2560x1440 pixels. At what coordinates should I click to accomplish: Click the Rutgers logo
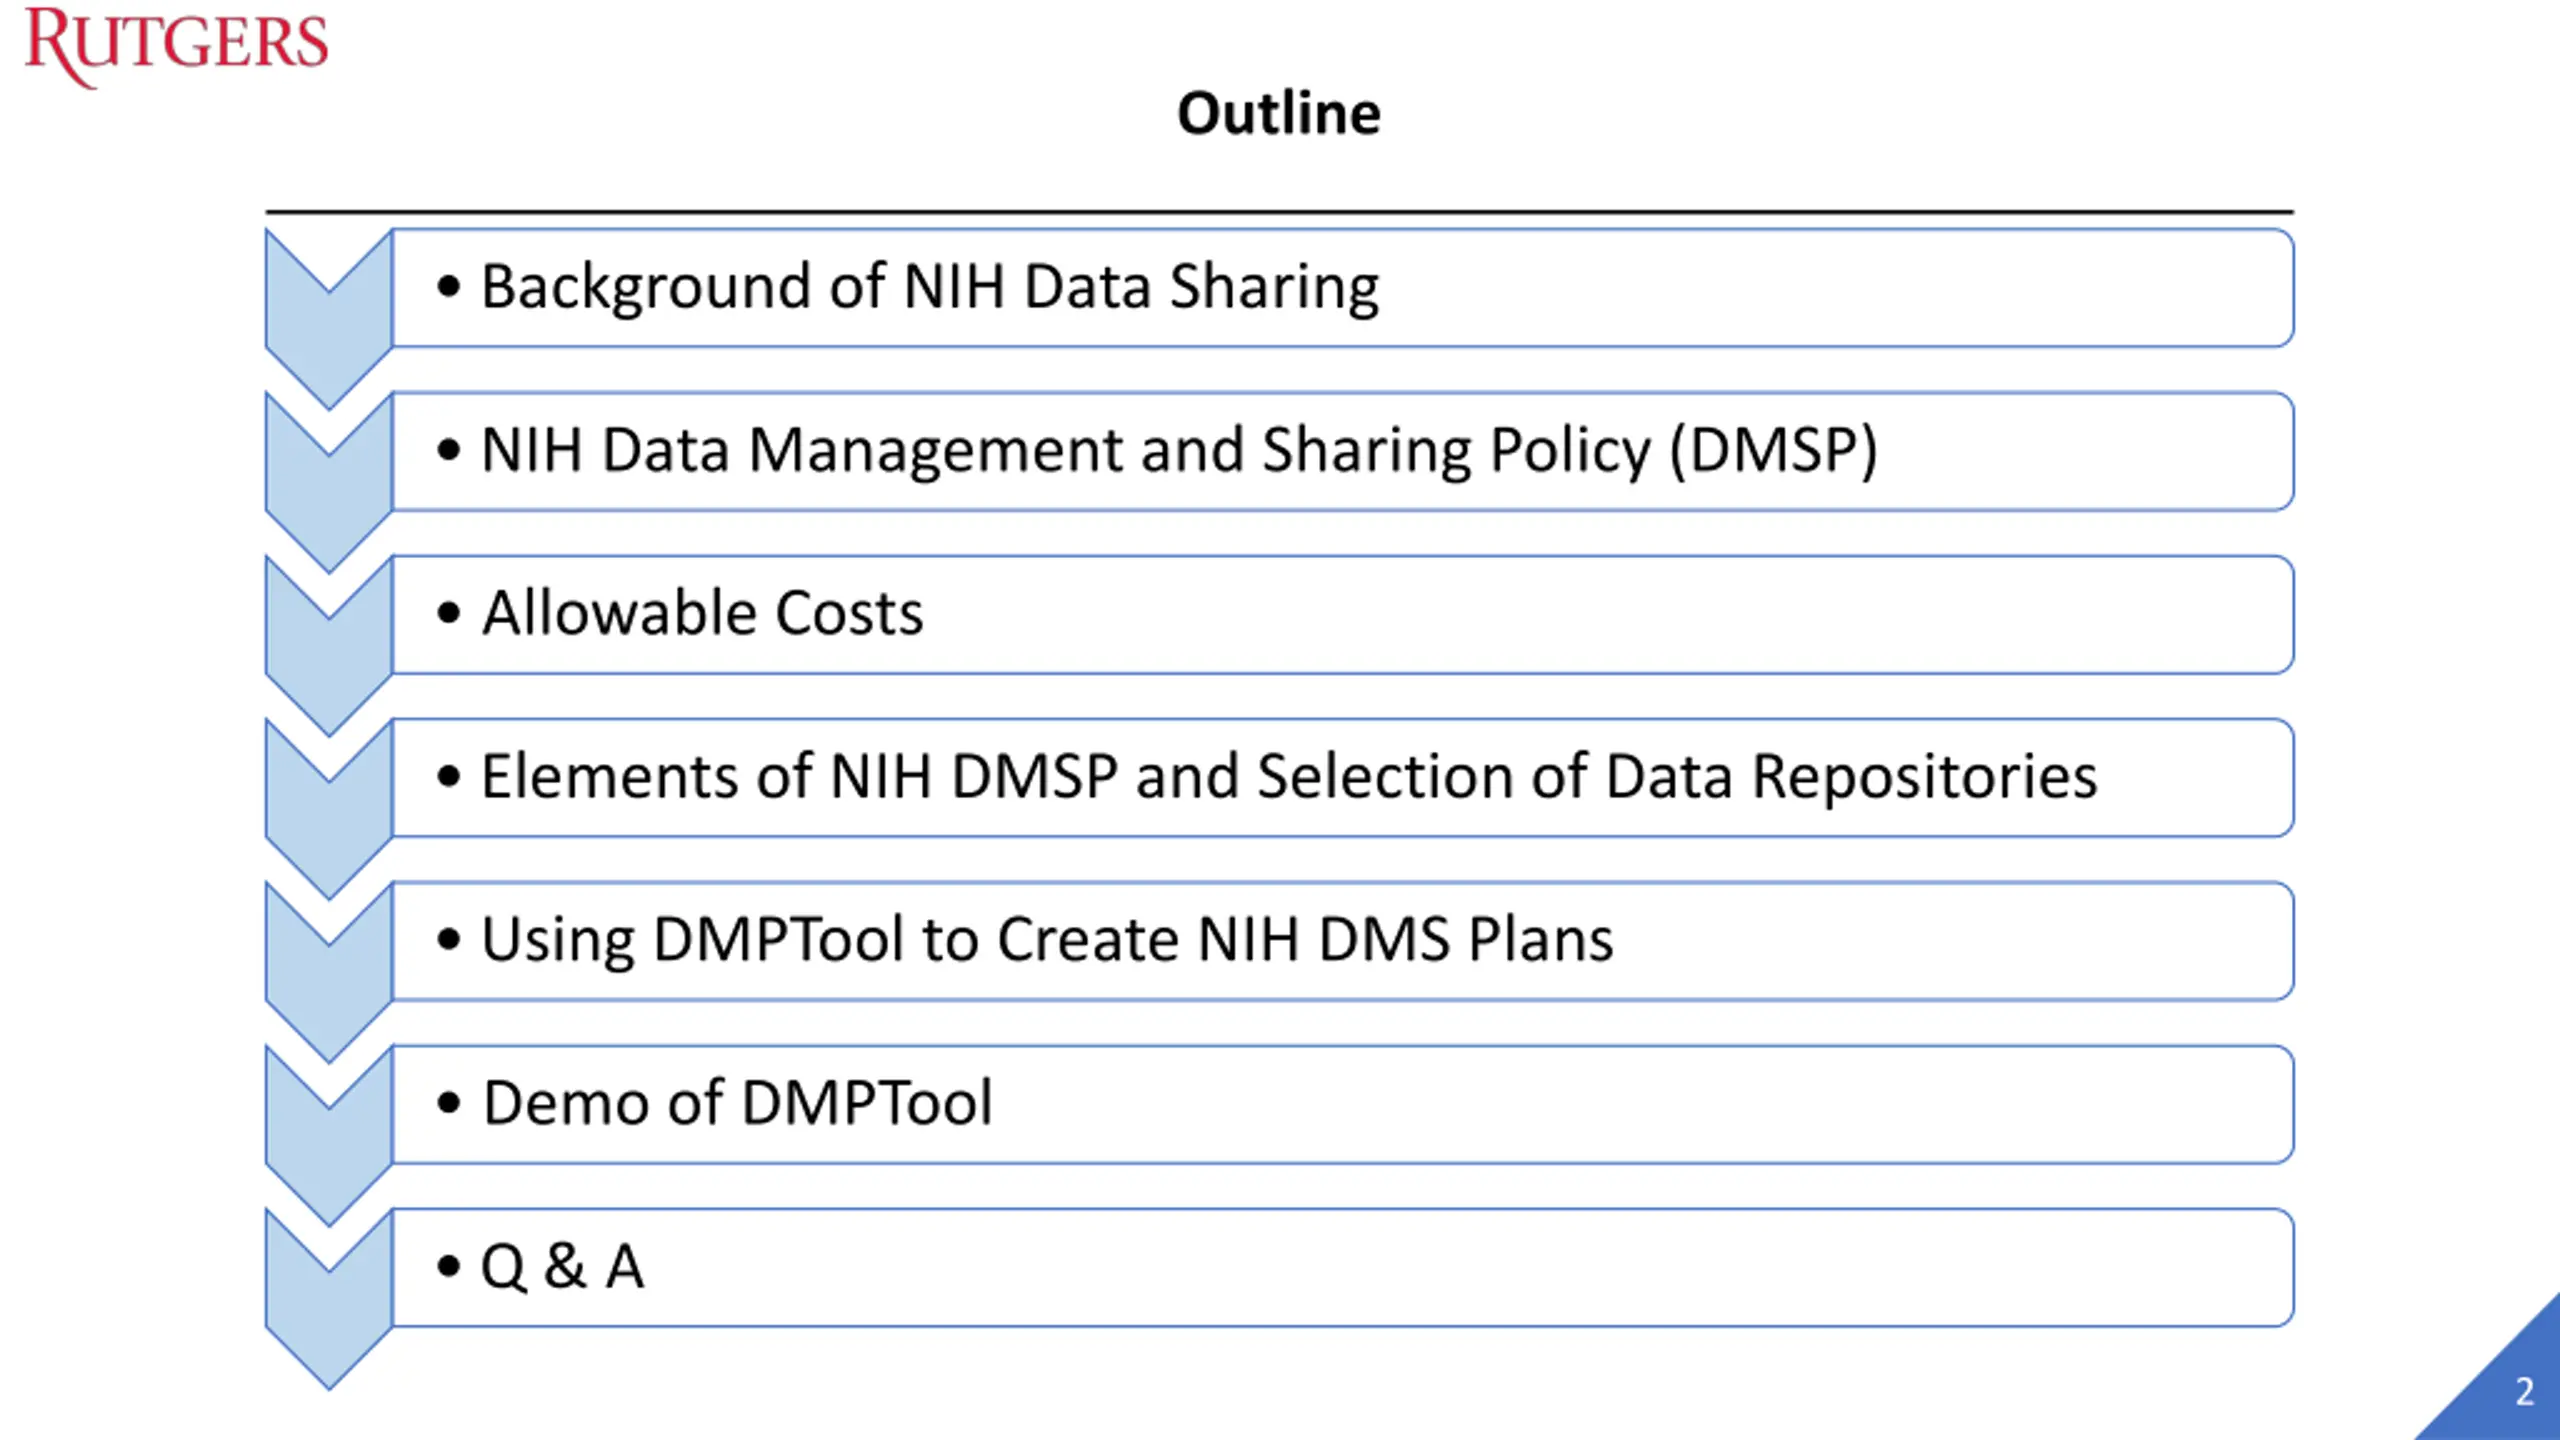coord(176,46)
